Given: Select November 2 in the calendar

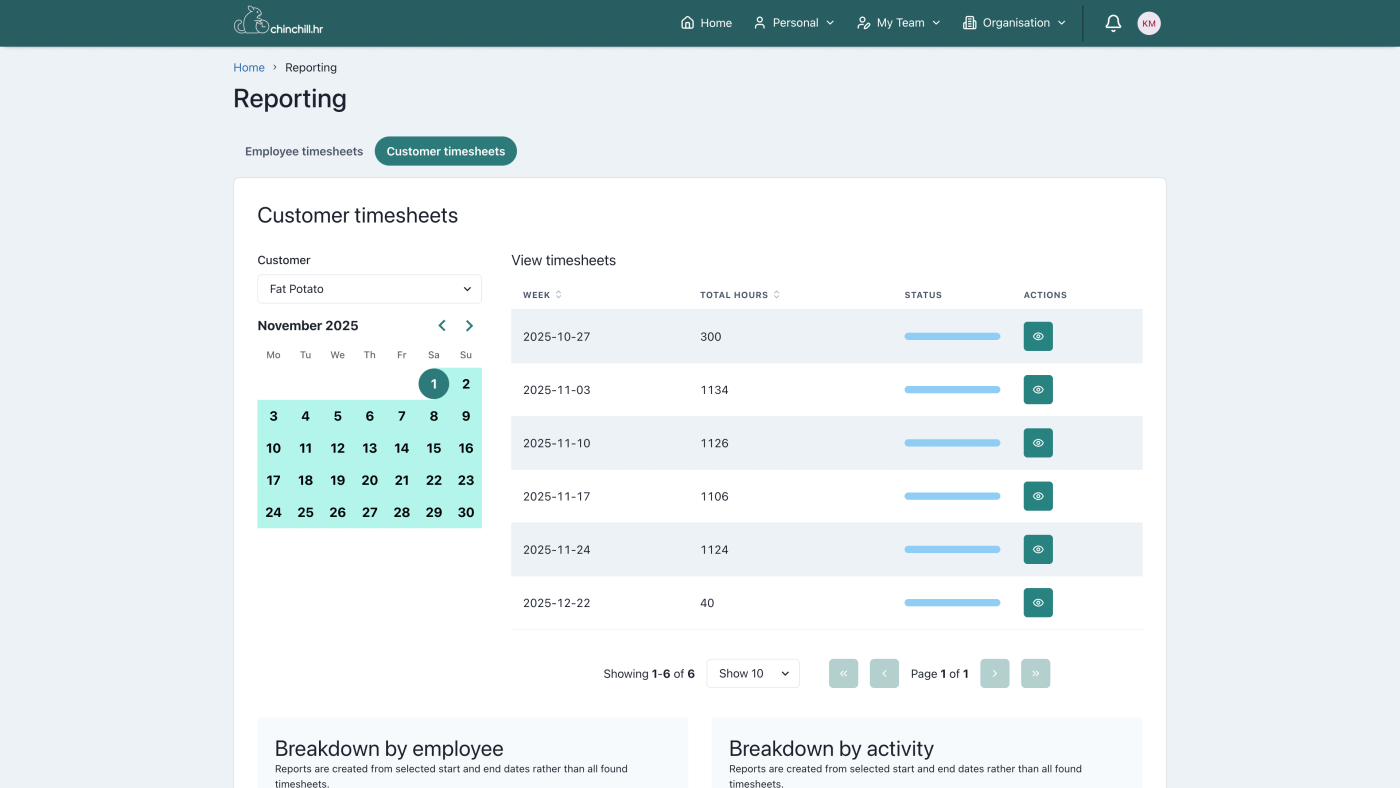Looking at the screenshot, I should (x=466, y=384).
